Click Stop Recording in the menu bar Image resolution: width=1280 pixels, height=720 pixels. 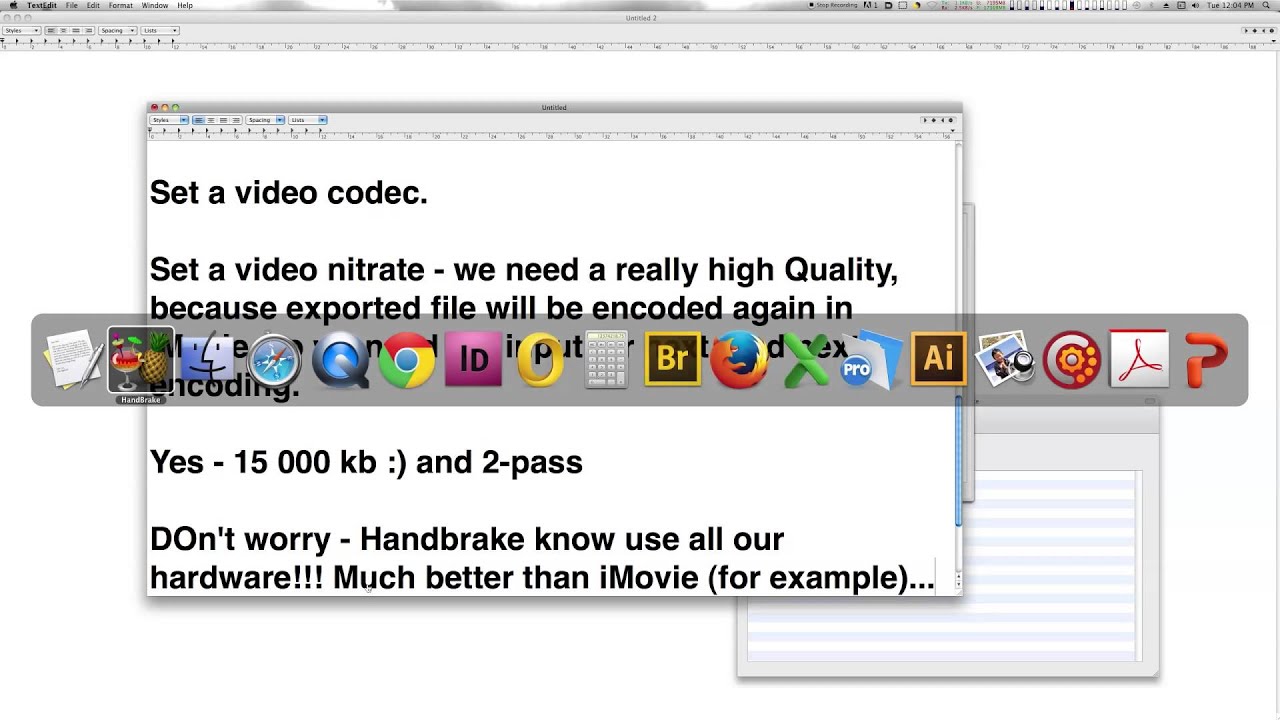click(834, 5)
